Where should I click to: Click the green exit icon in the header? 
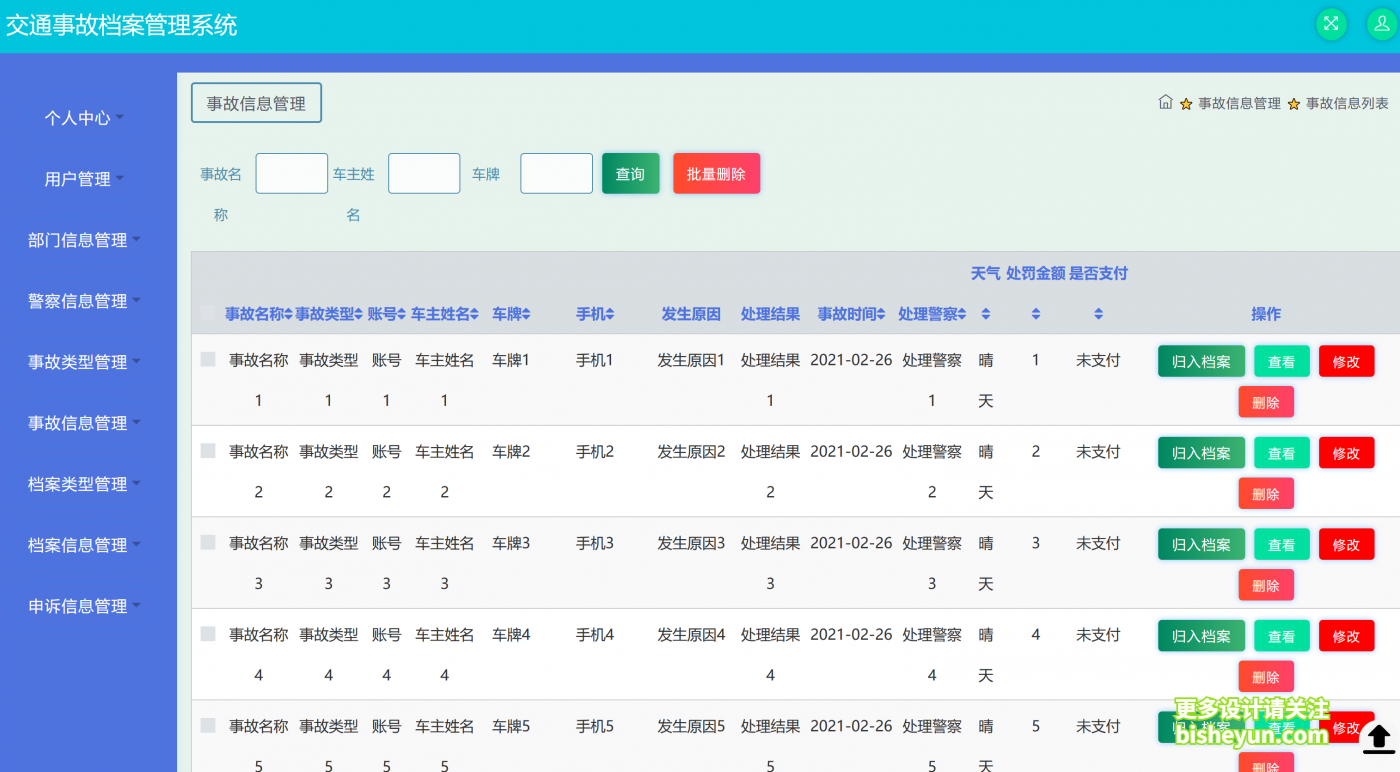[x=1331, y=24]
